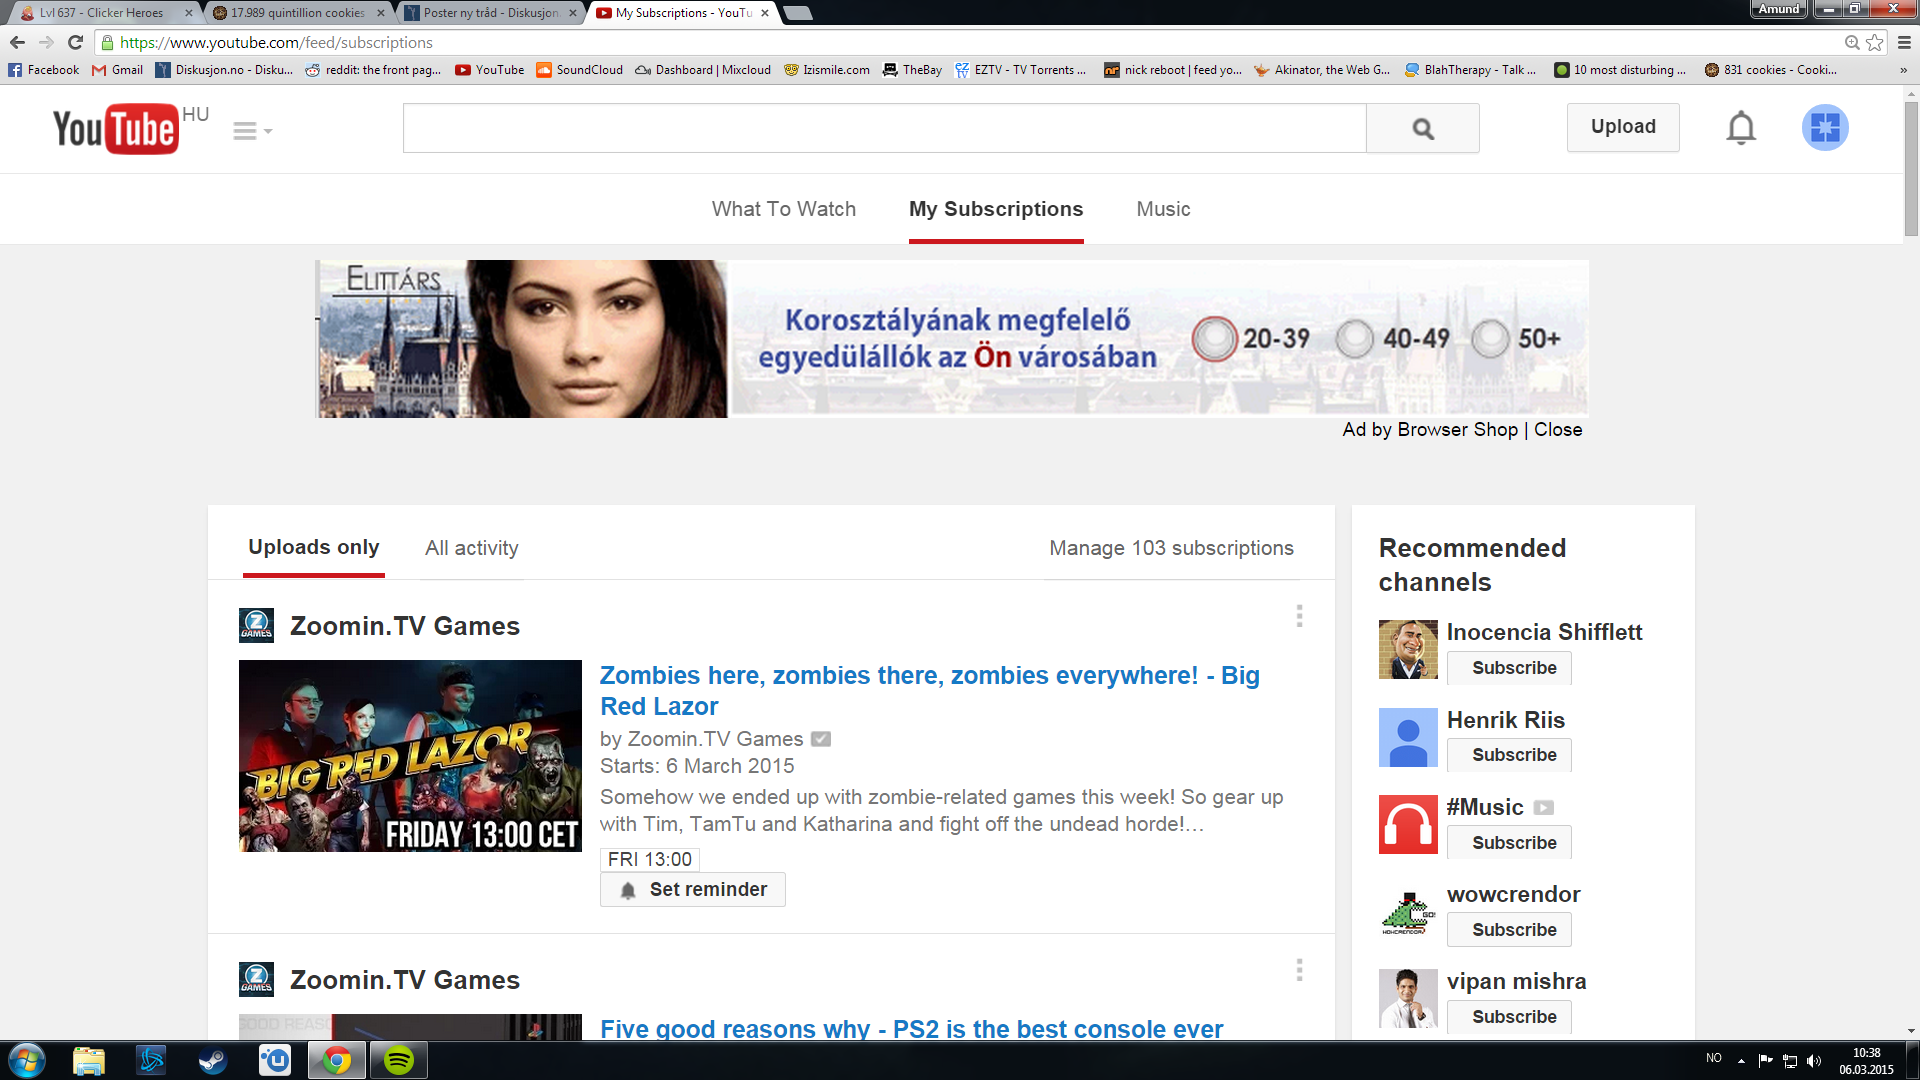The image size is (1920, 1080).
Task: Open the options menu for the PS2 video post
Action: [x=1298, y=970]
